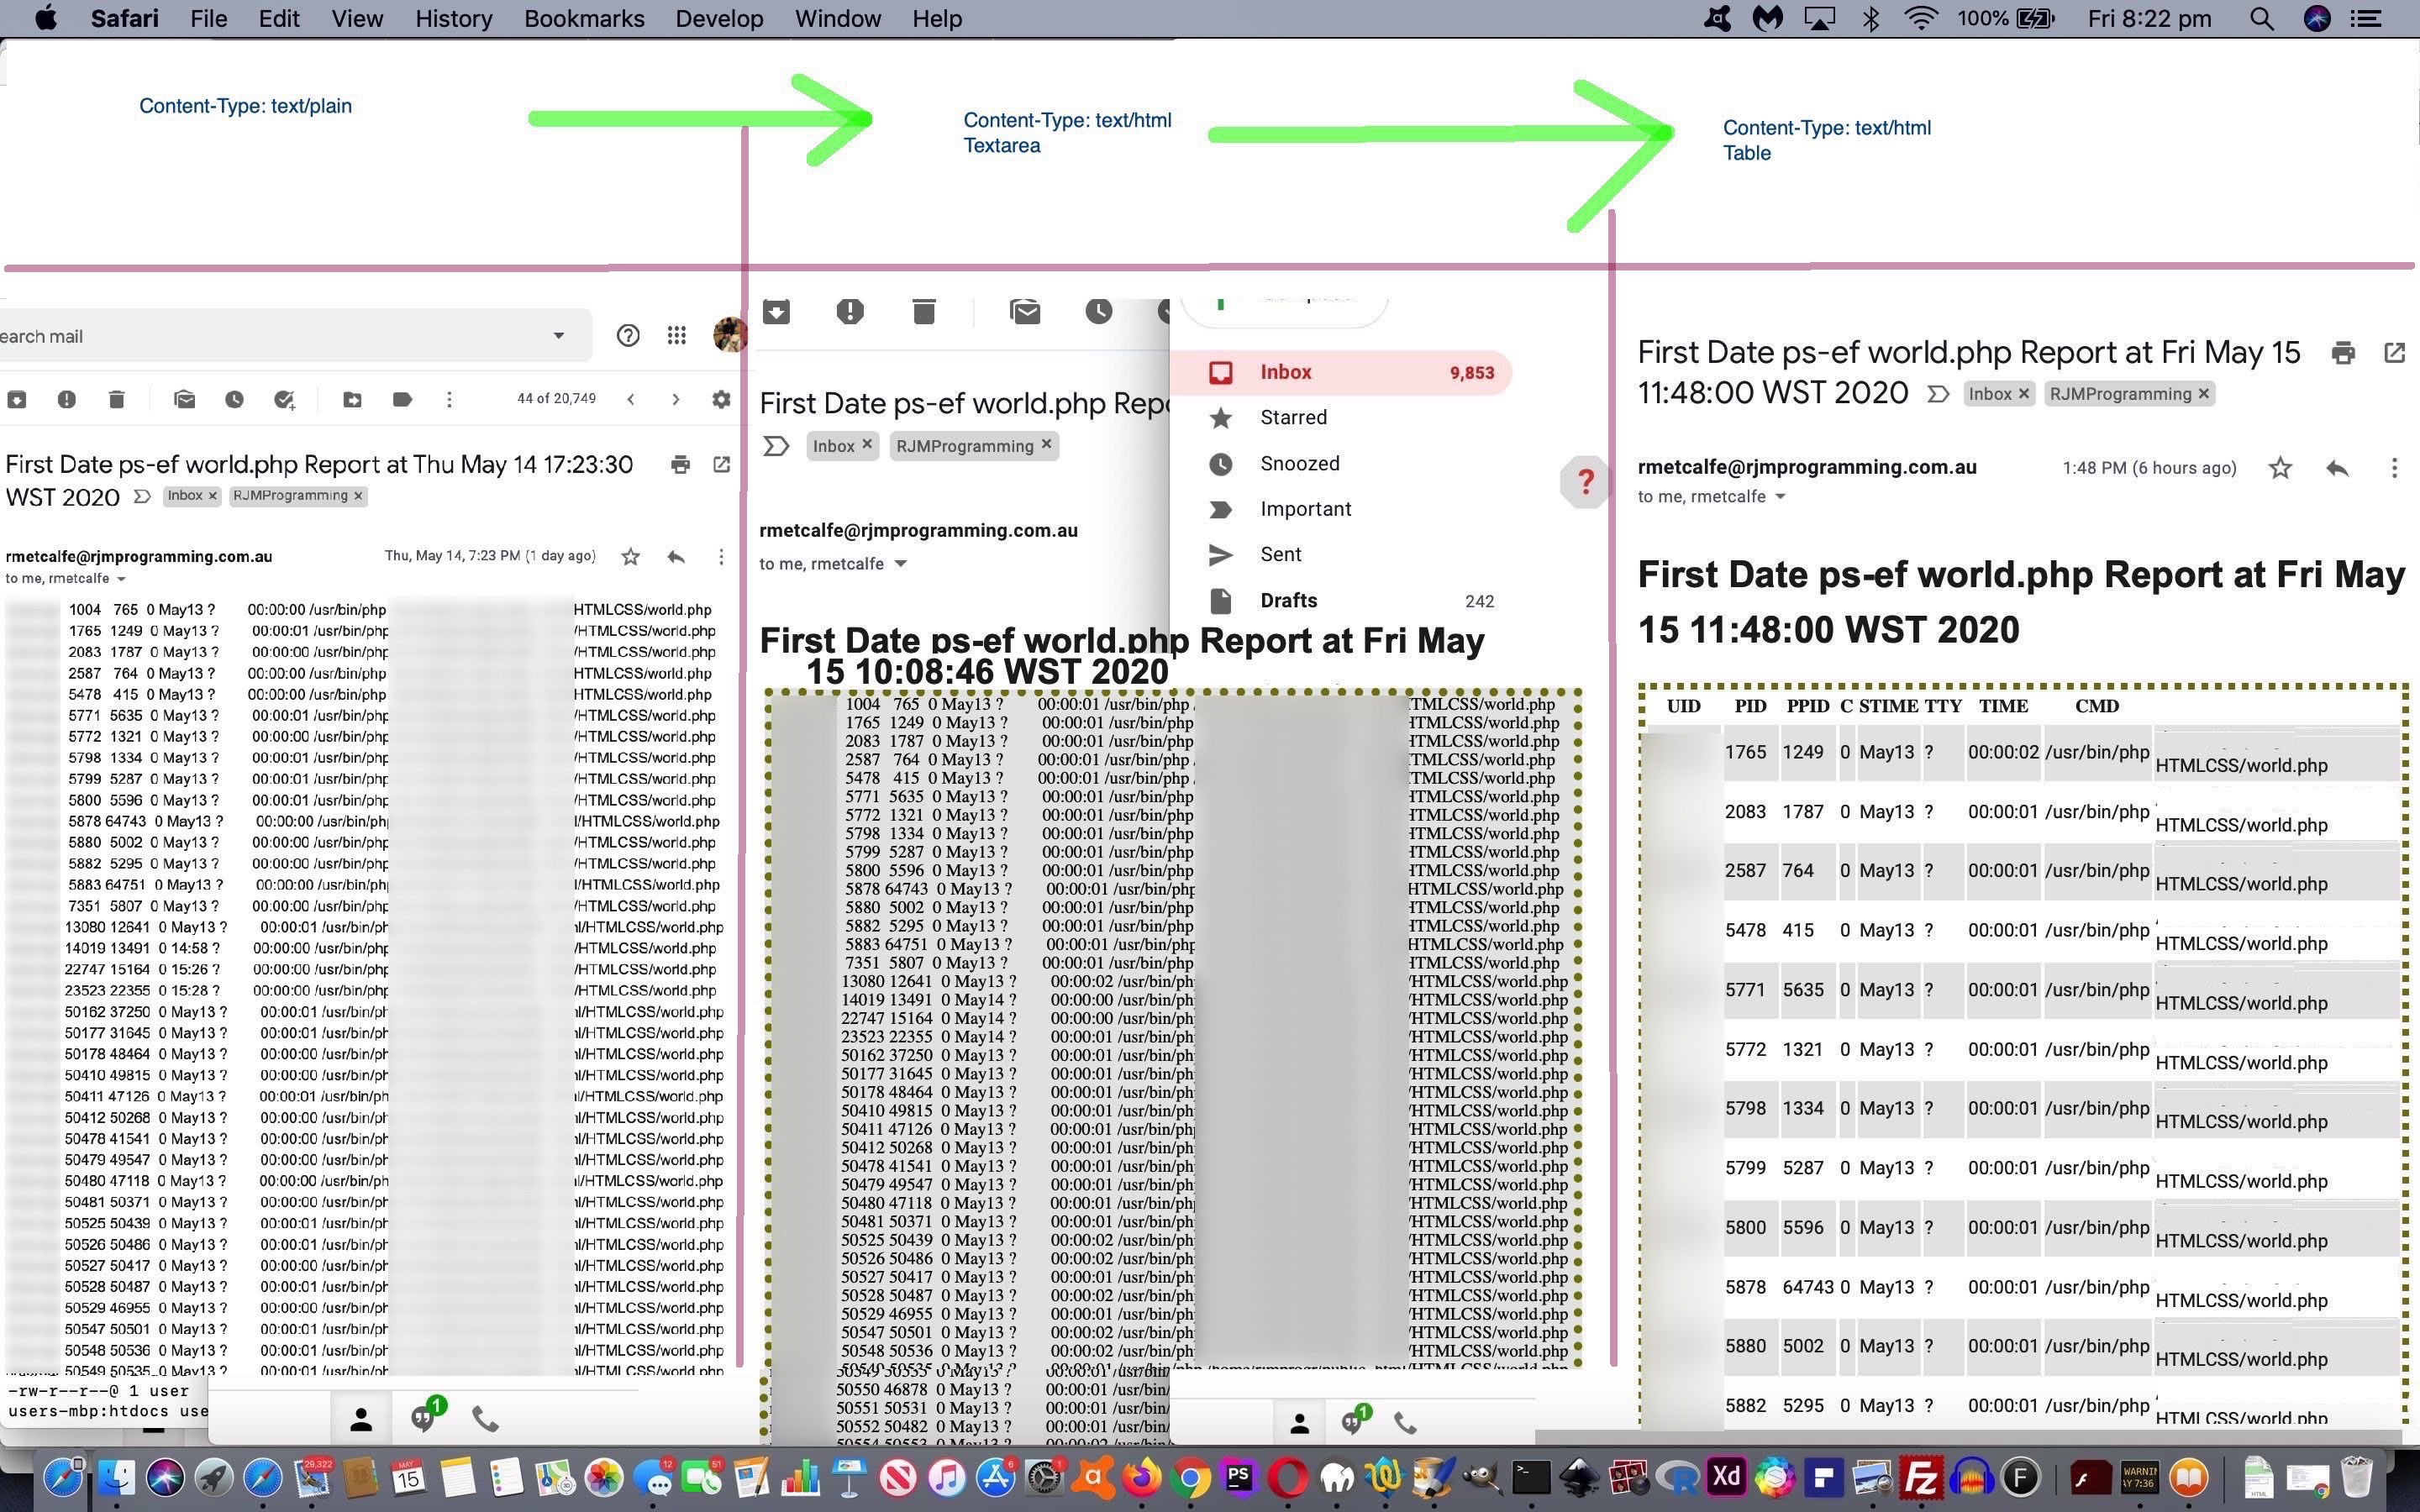Image resolution: width=2420 pixels, height=1512 pixels.
Task: Click Delete icon in middle Gmail toolbar
Action: 924,311
